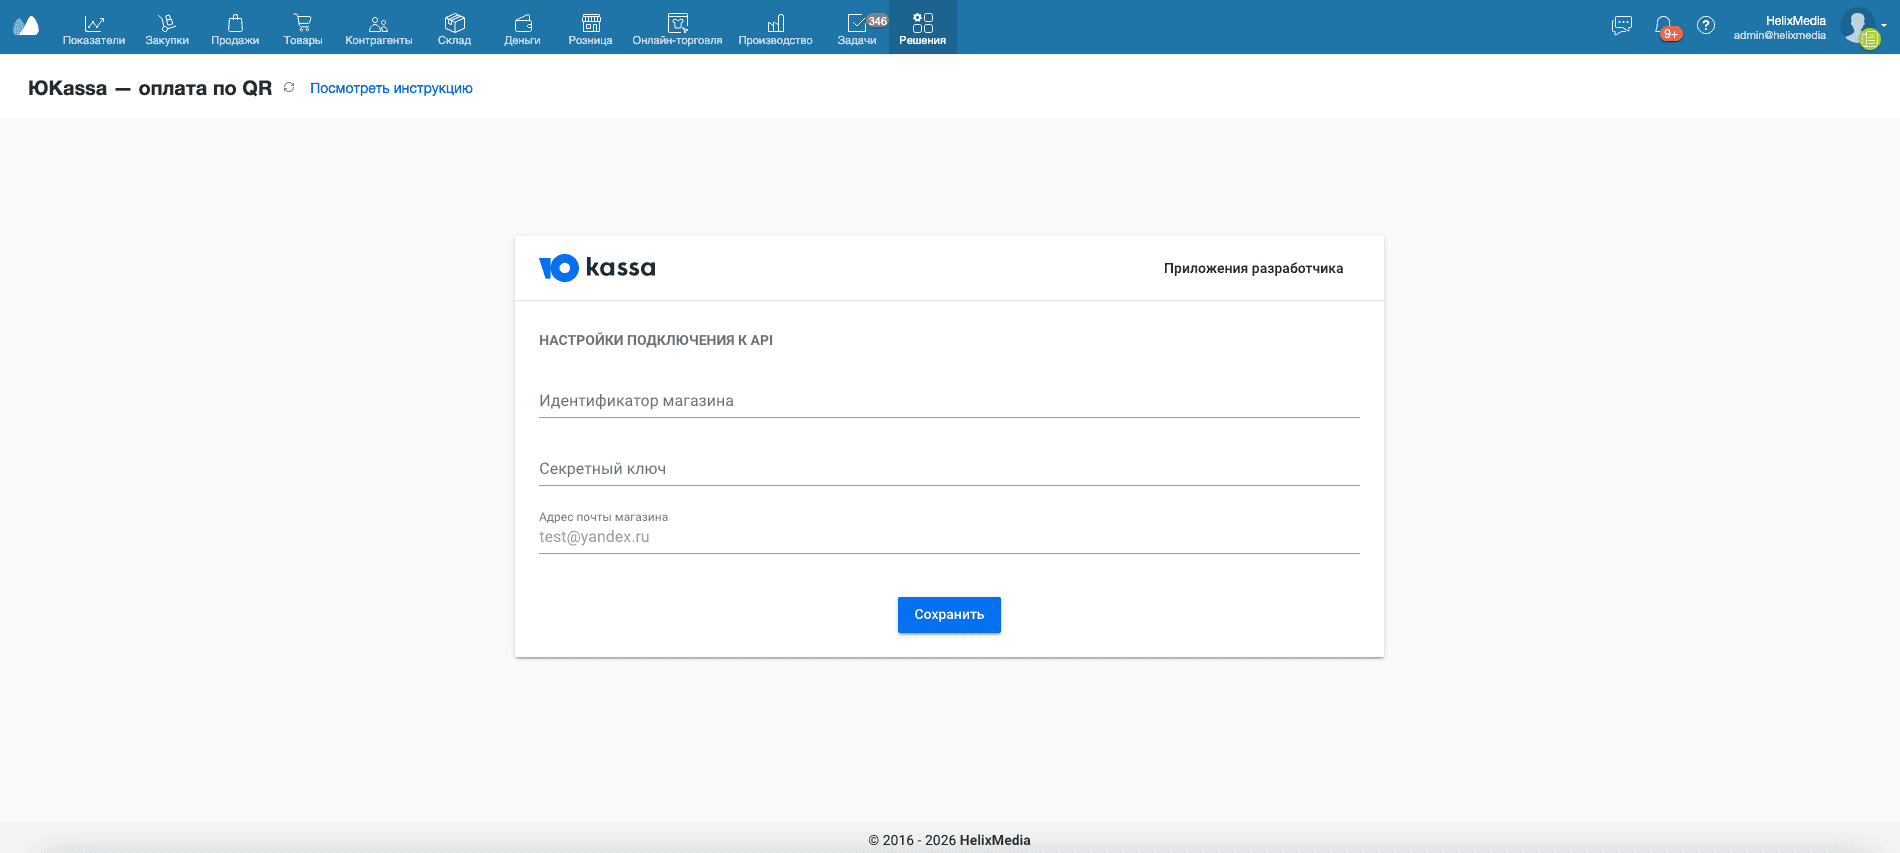This screenshot has height=853, width=1900.
Task: Open the Онлайн-торговля section
Action: [x=677, y=29]
